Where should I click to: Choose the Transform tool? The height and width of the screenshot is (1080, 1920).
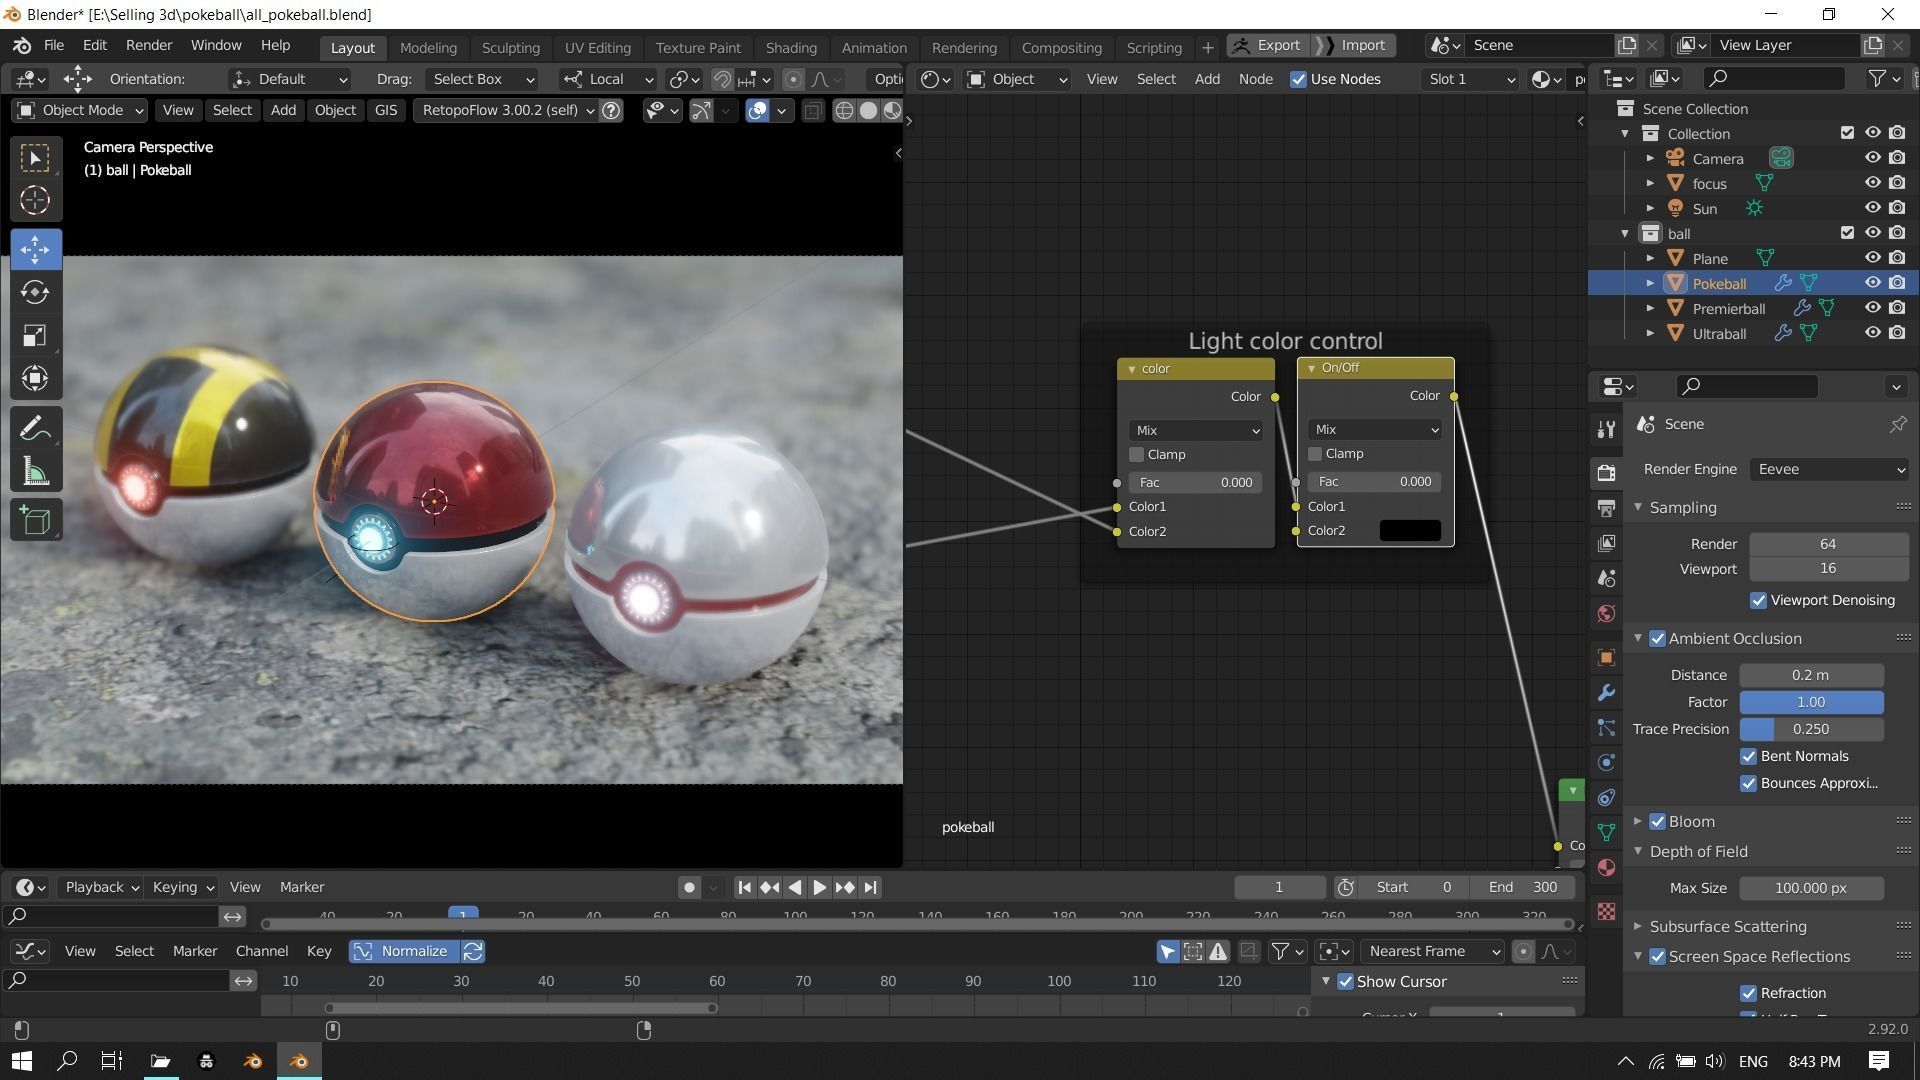[x=36, y=378]
